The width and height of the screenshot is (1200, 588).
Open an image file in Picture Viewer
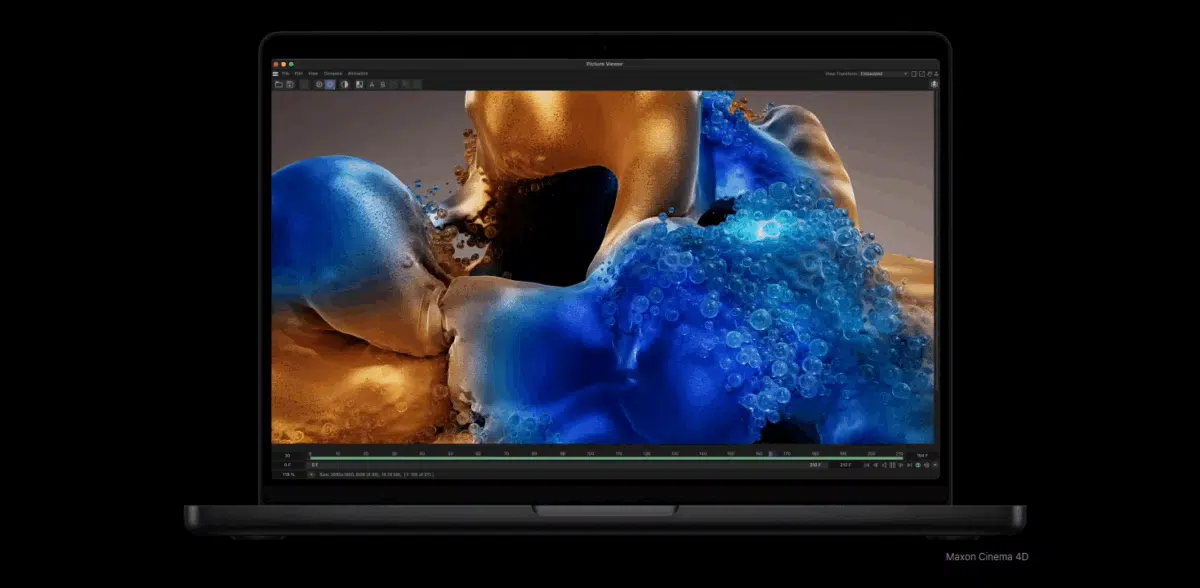tap(278, 85)
